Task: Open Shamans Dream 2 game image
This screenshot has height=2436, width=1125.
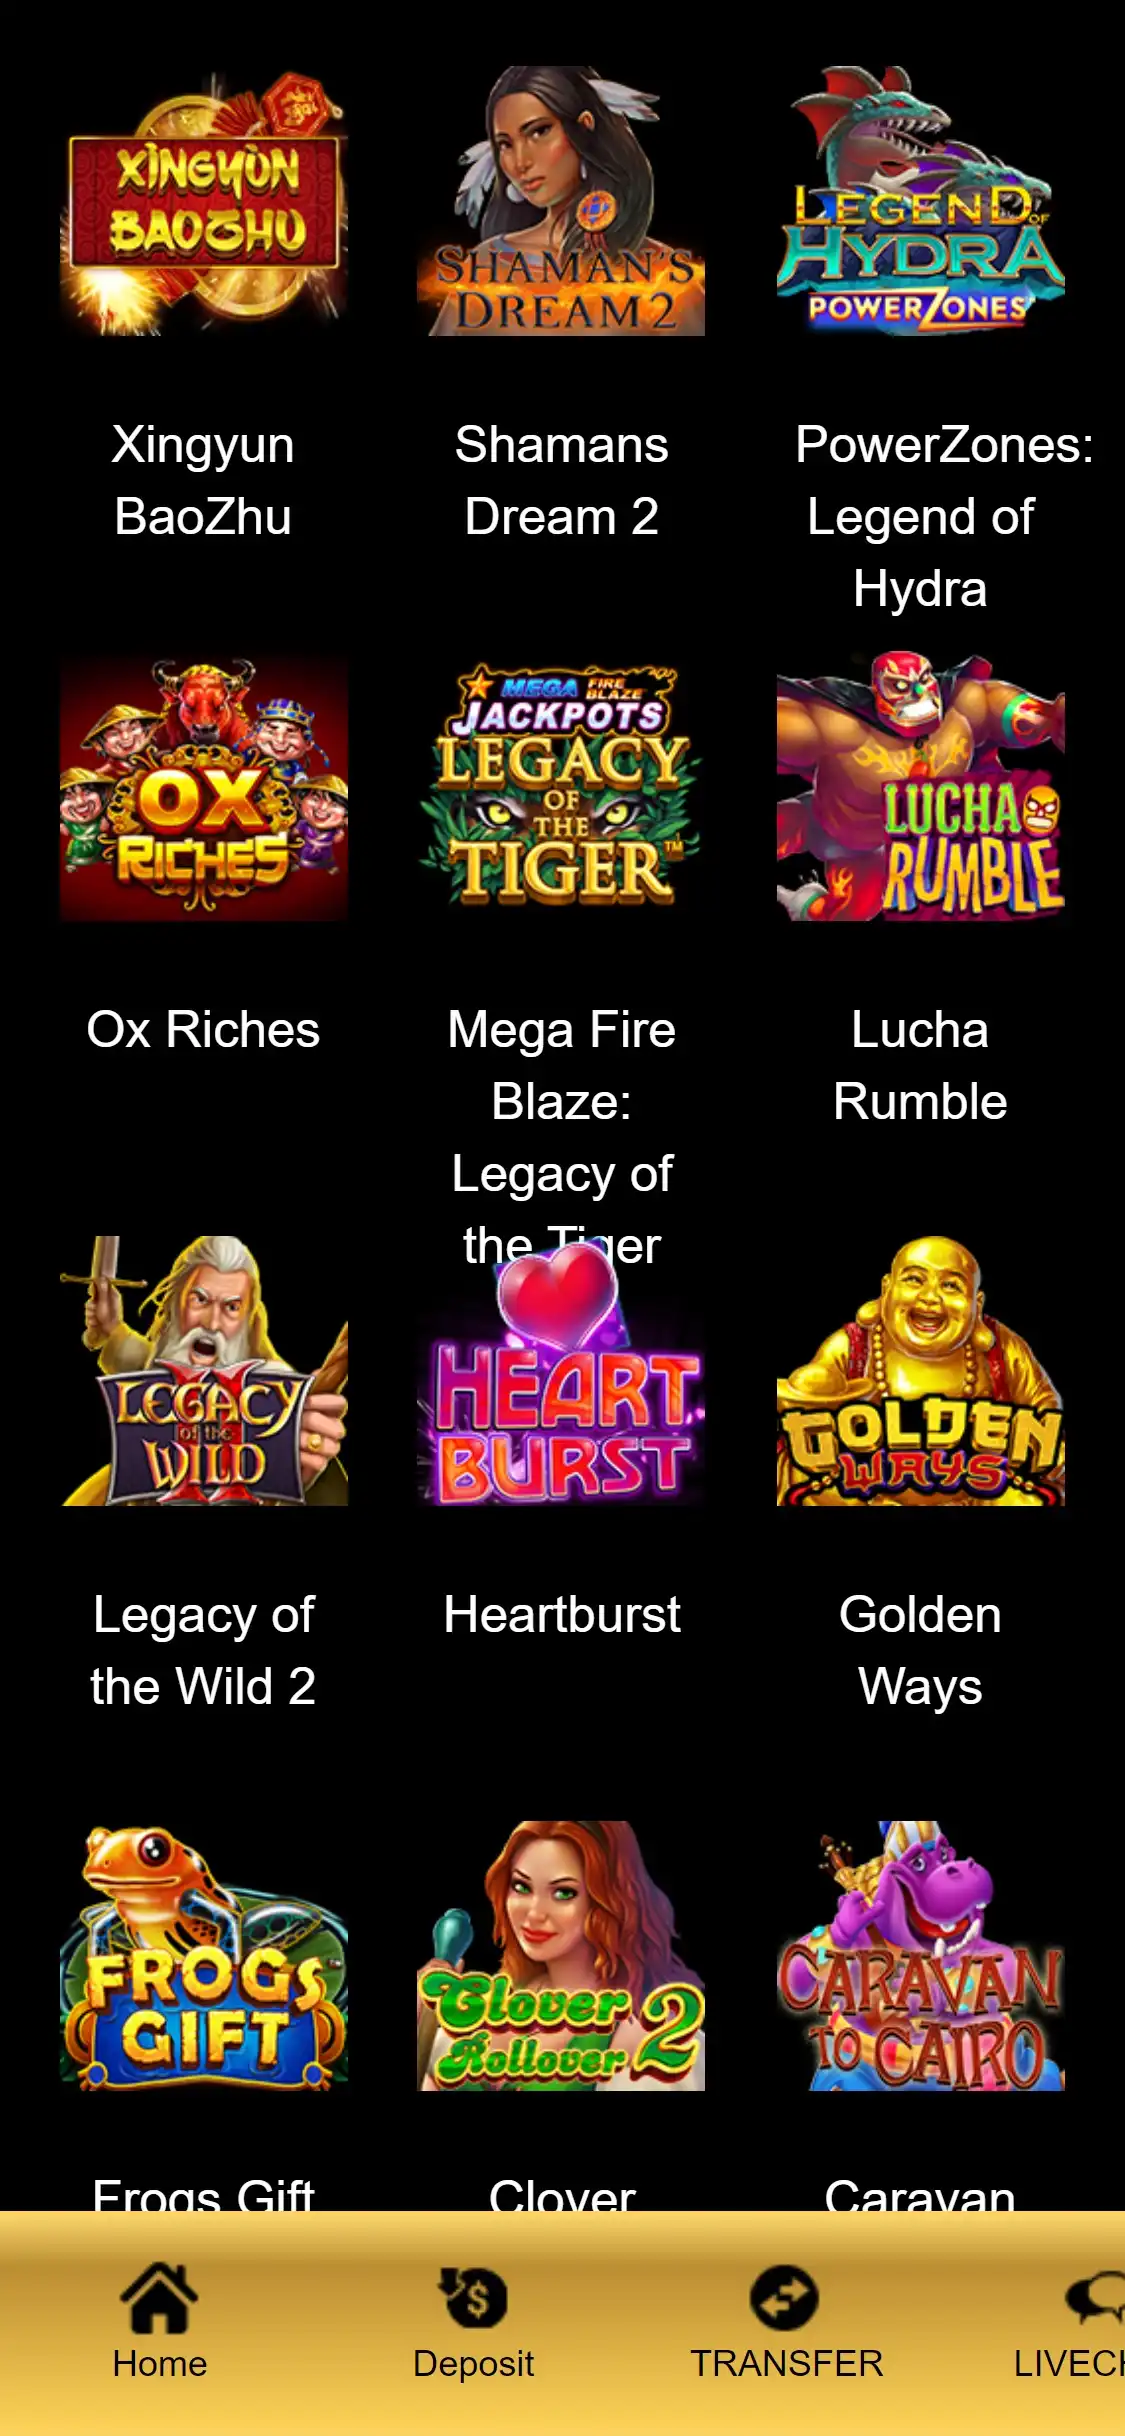Action: 561,201
